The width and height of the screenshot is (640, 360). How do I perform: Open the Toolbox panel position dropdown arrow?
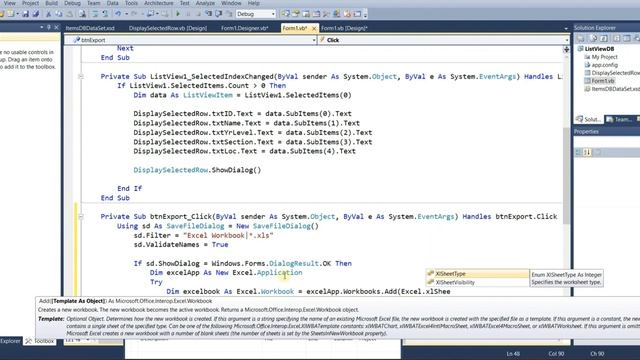42,27
